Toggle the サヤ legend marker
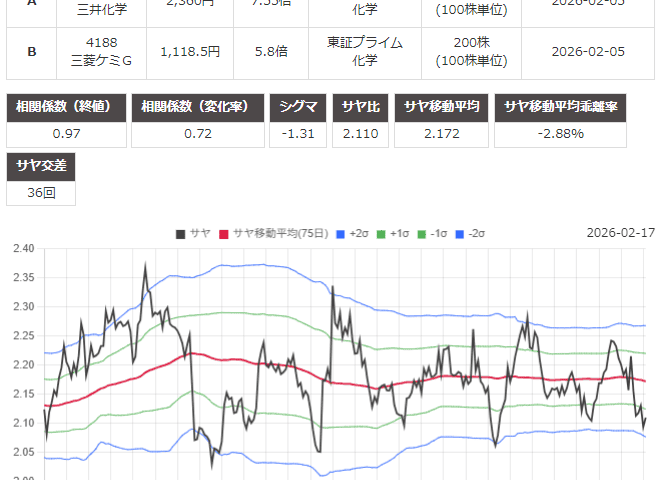 point(180,233)
